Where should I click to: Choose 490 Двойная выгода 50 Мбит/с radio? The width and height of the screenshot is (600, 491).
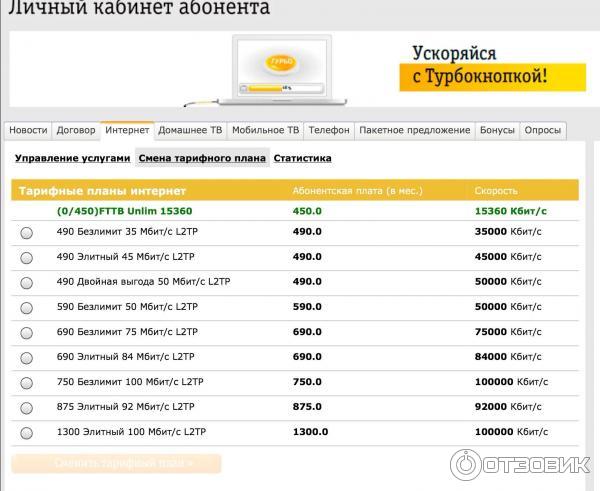[27, 283]
